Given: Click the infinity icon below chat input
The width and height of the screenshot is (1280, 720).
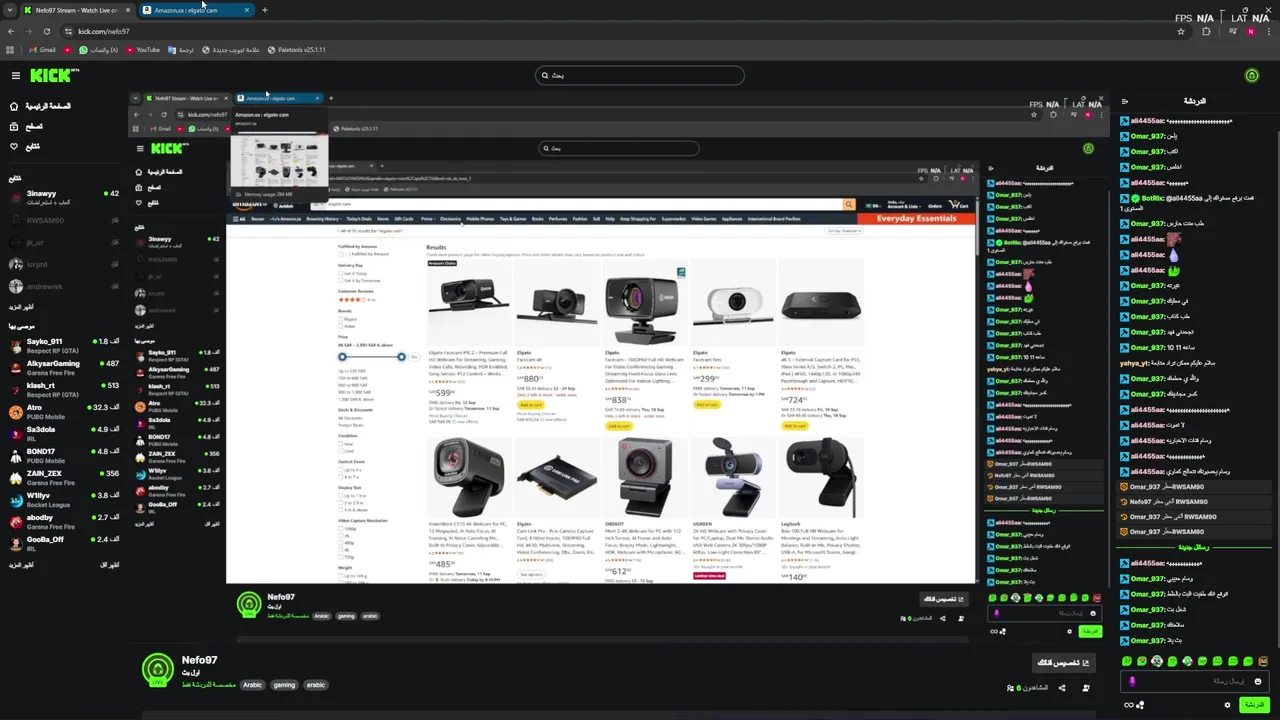Looking at the screenshot, I should point(1129,705).
